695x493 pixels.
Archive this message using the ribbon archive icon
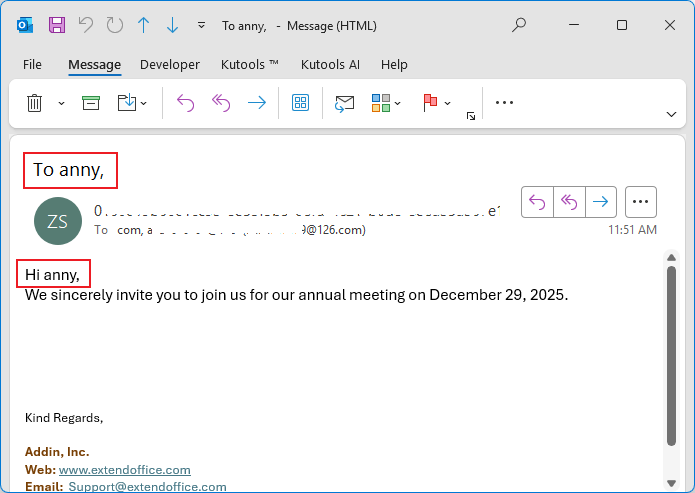click(91, 102)
